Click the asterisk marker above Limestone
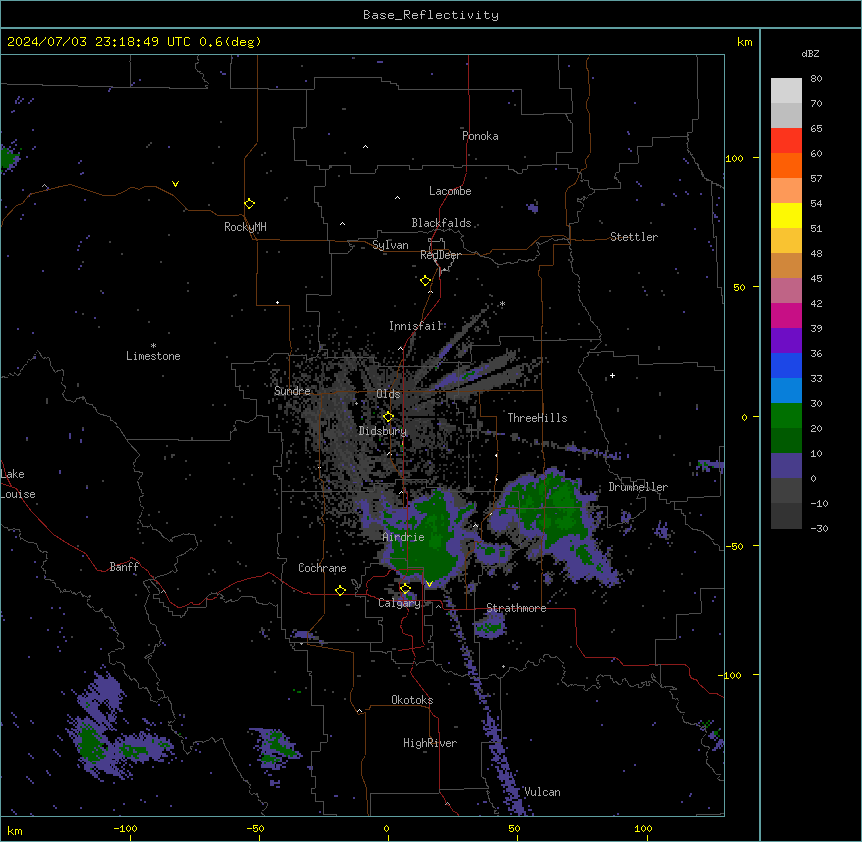Viewport: 862px width, 842px height. pos(153,346)
